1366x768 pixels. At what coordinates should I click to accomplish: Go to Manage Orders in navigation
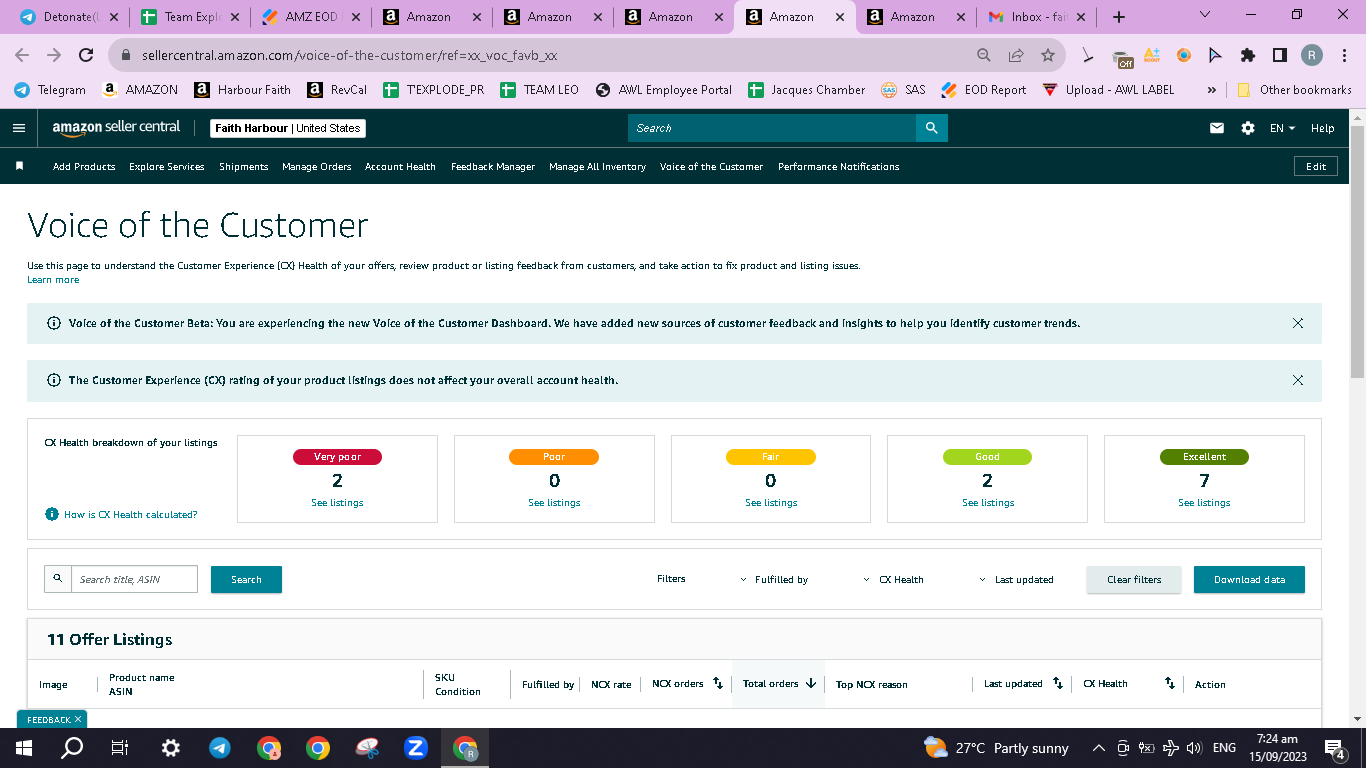317,166
